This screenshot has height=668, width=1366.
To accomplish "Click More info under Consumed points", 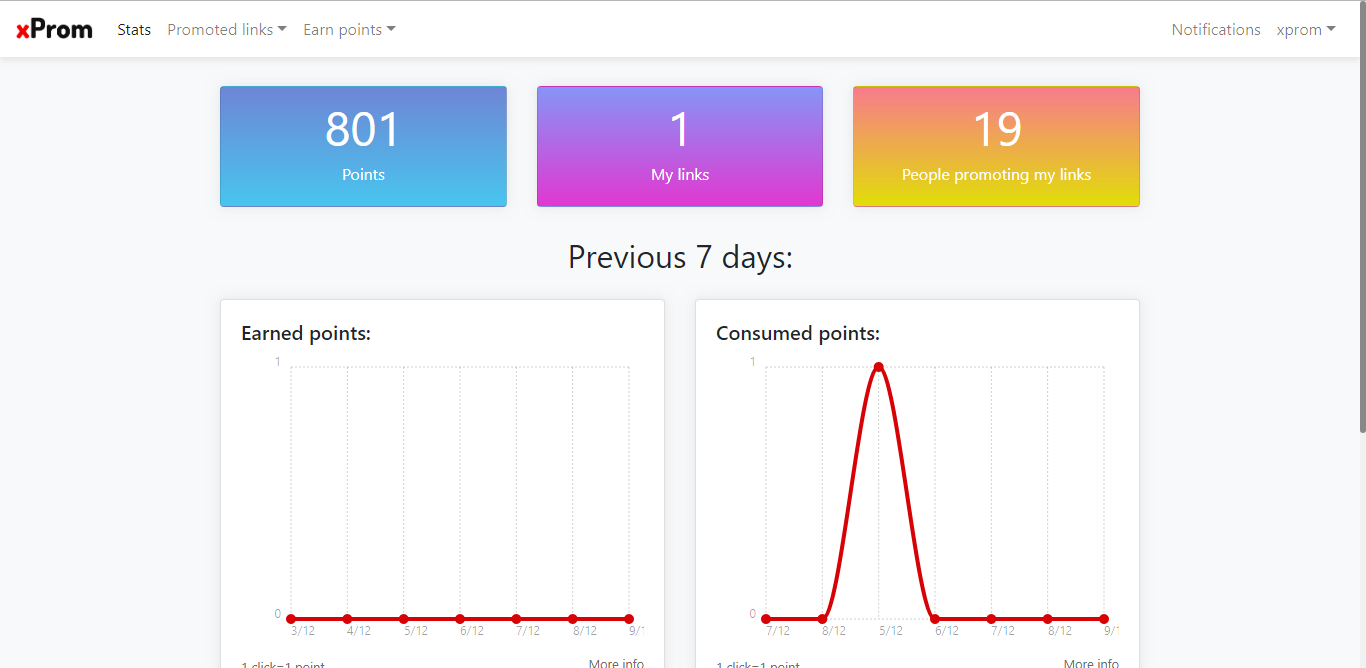I will point(1091,663).
